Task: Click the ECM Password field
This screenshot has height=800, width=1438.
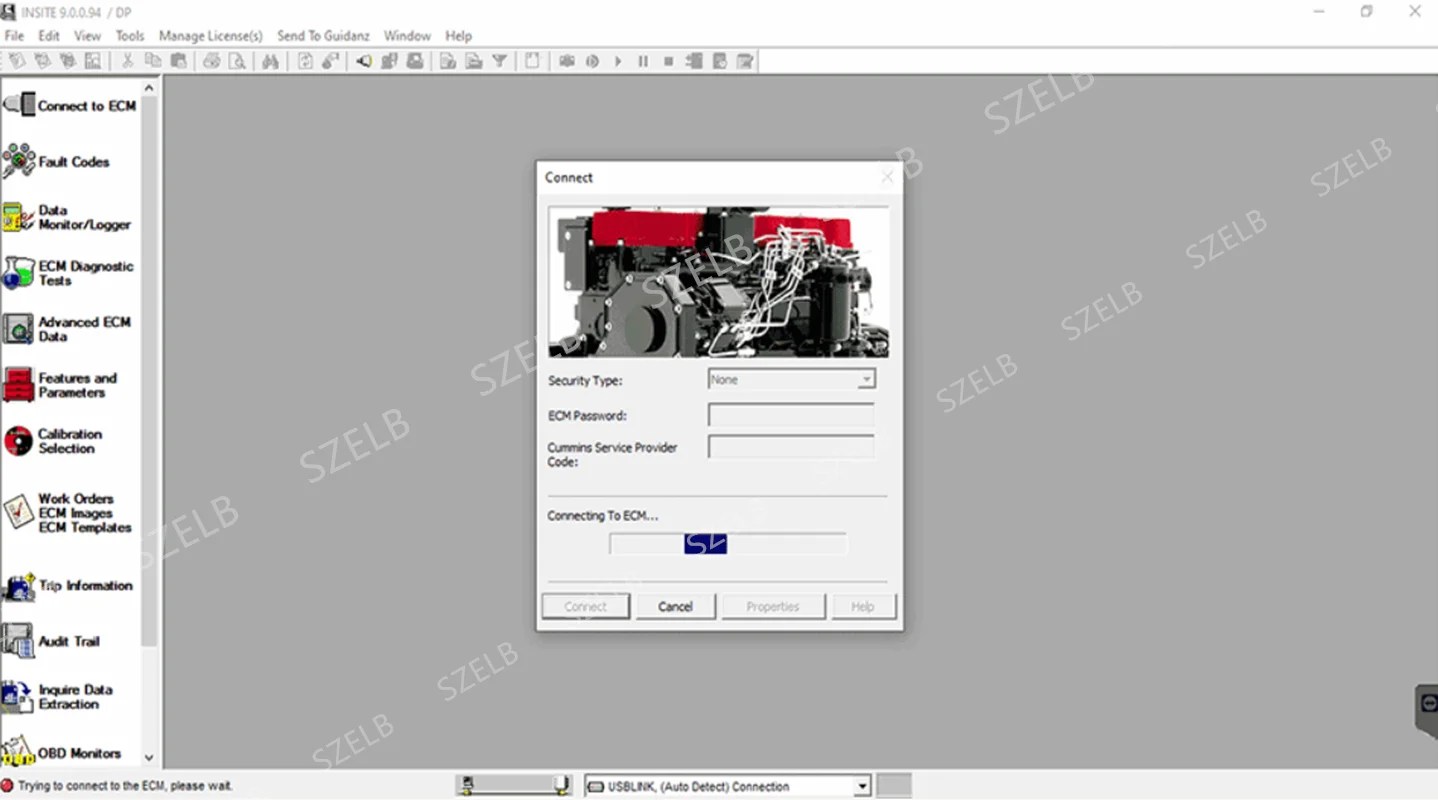Action: pyautogui.click(x=791, y=415)
